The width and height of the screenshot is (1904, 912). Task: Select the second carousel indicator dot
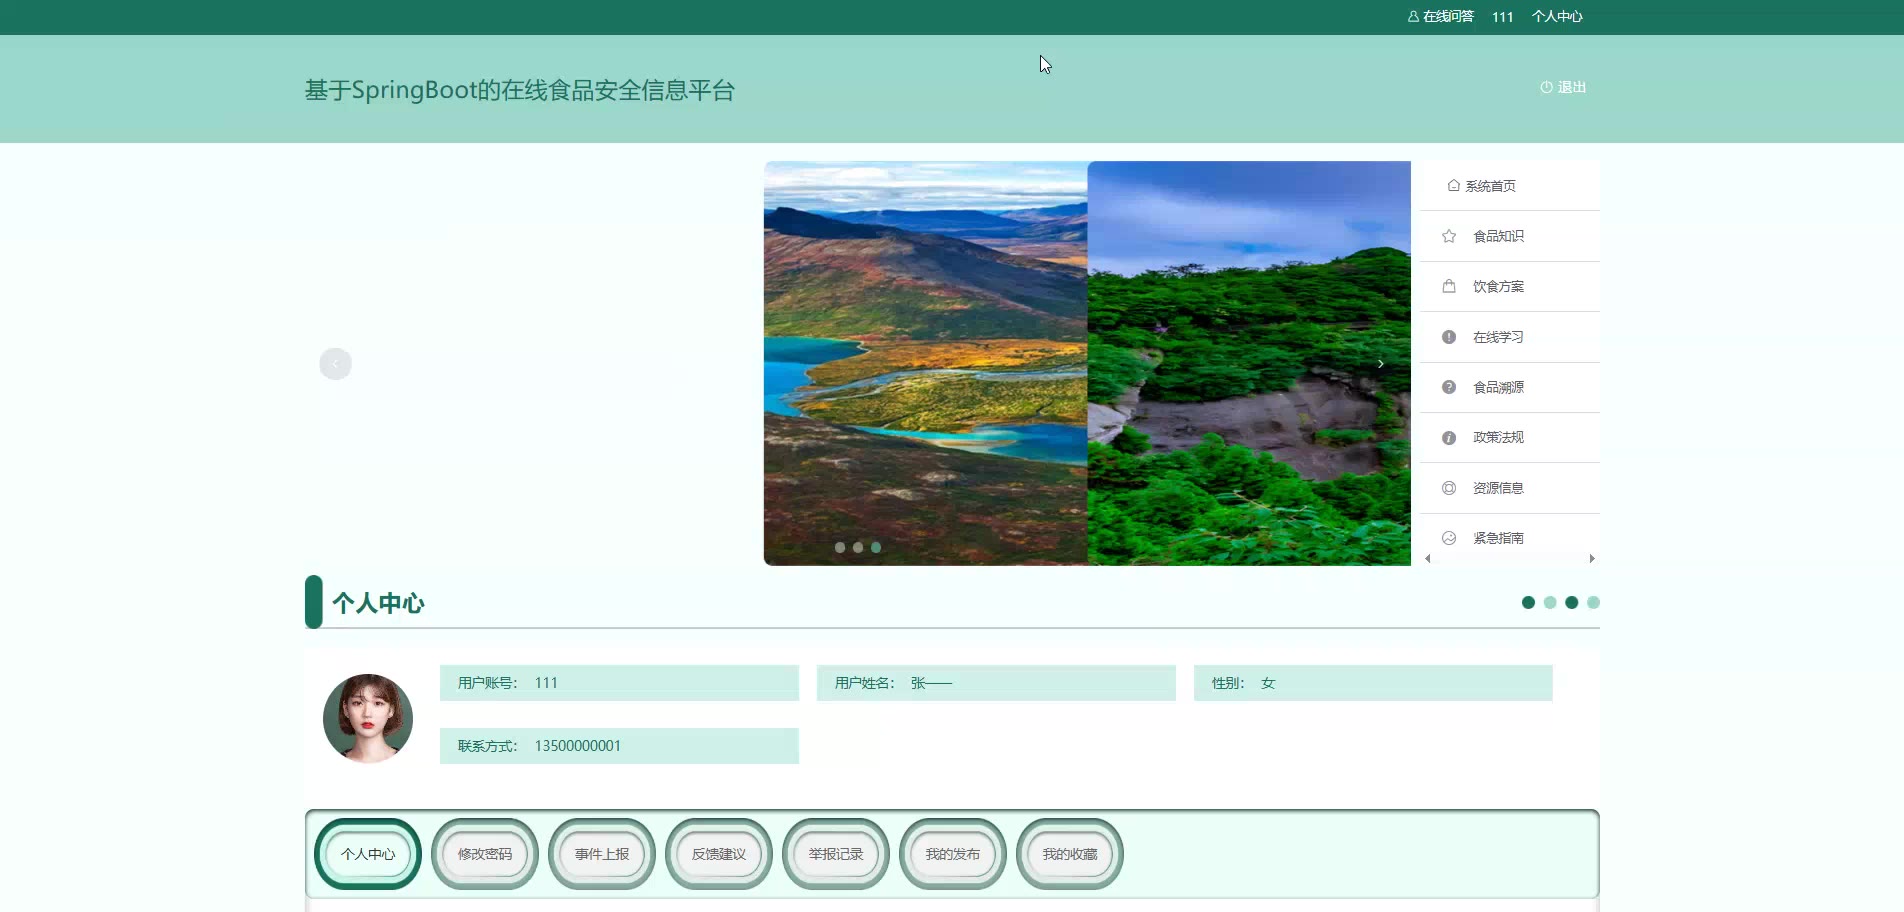click(858, 547)
